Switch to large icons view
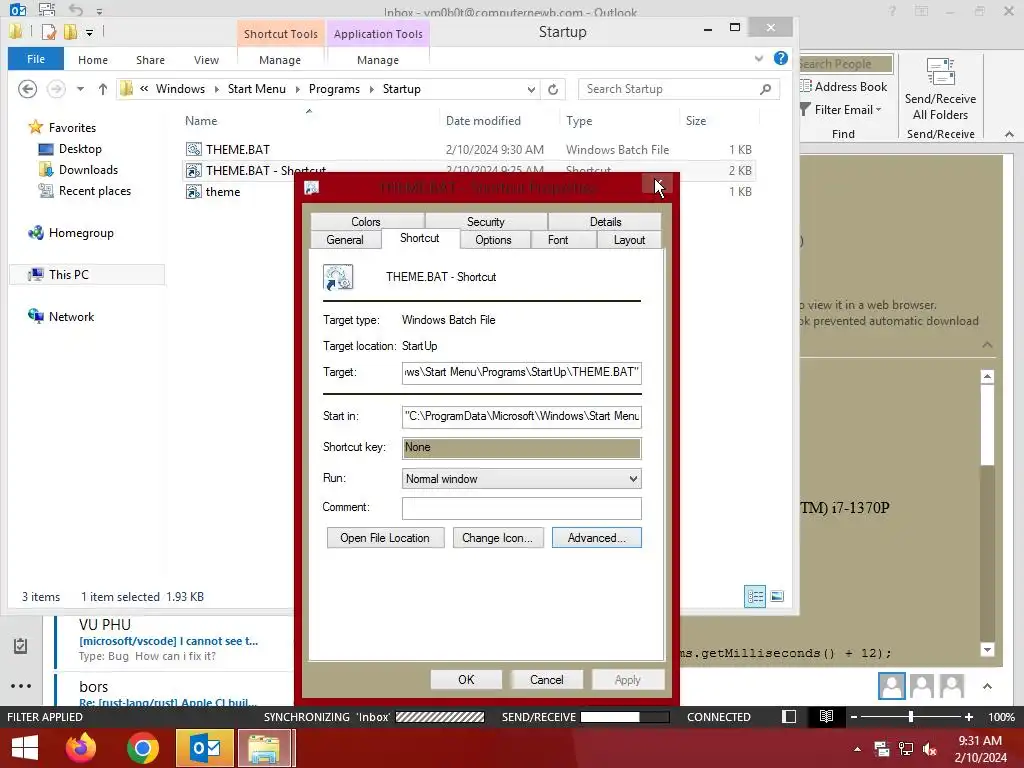 click(776, 596)
